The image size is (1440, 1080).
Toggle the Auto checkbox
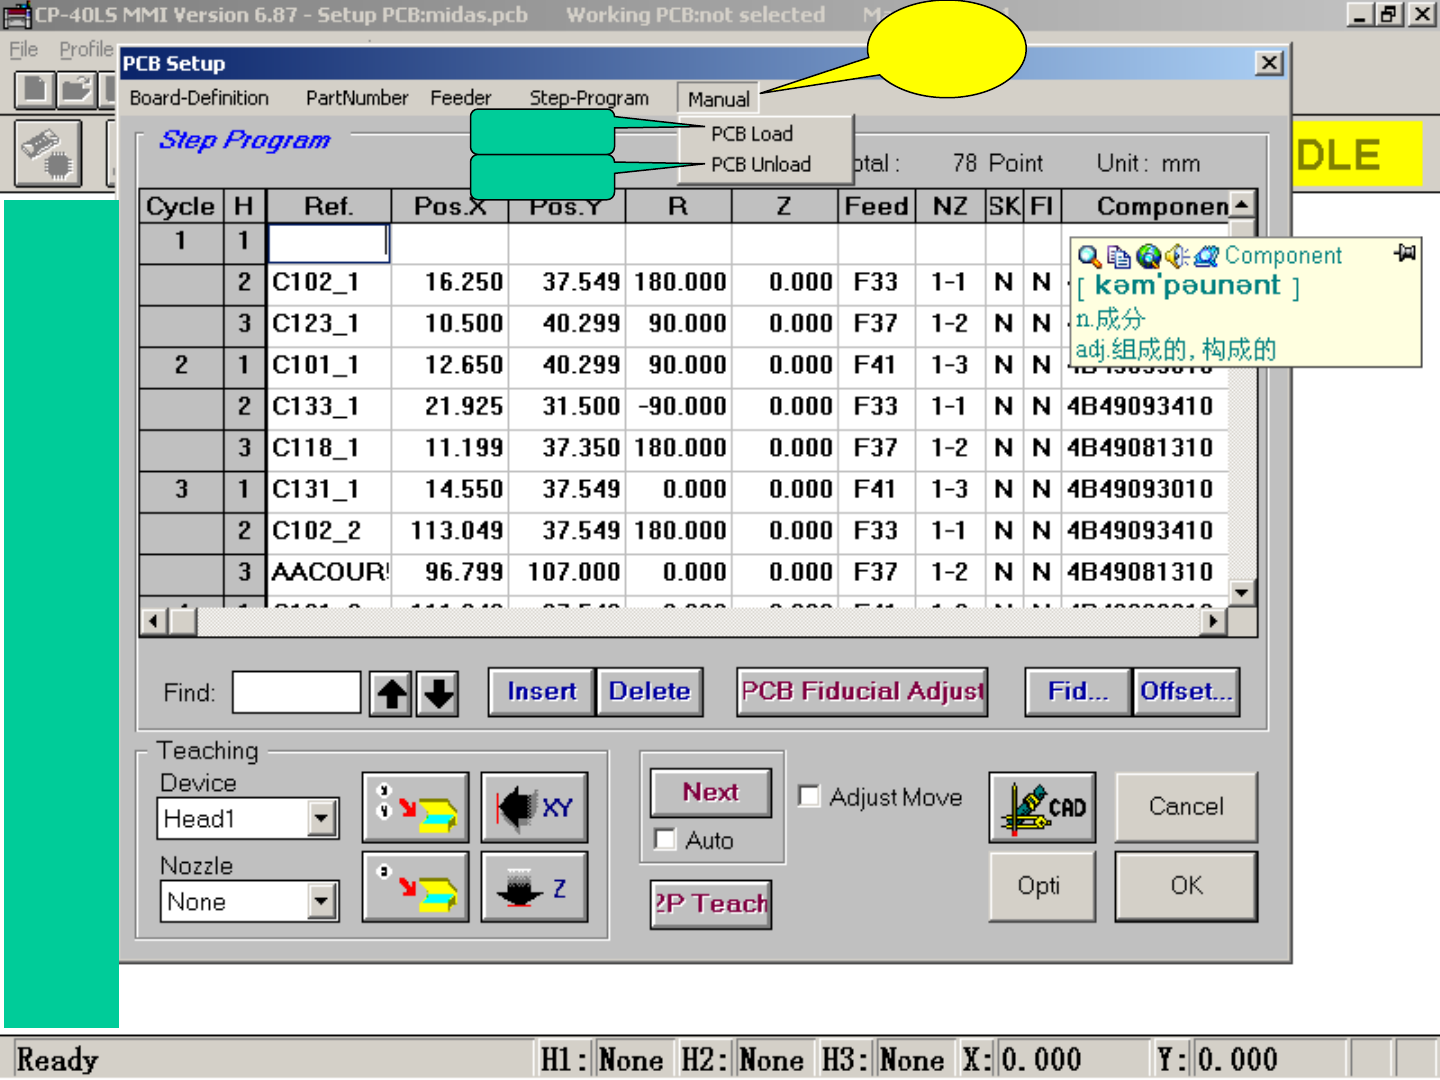[x=664, y=840]
